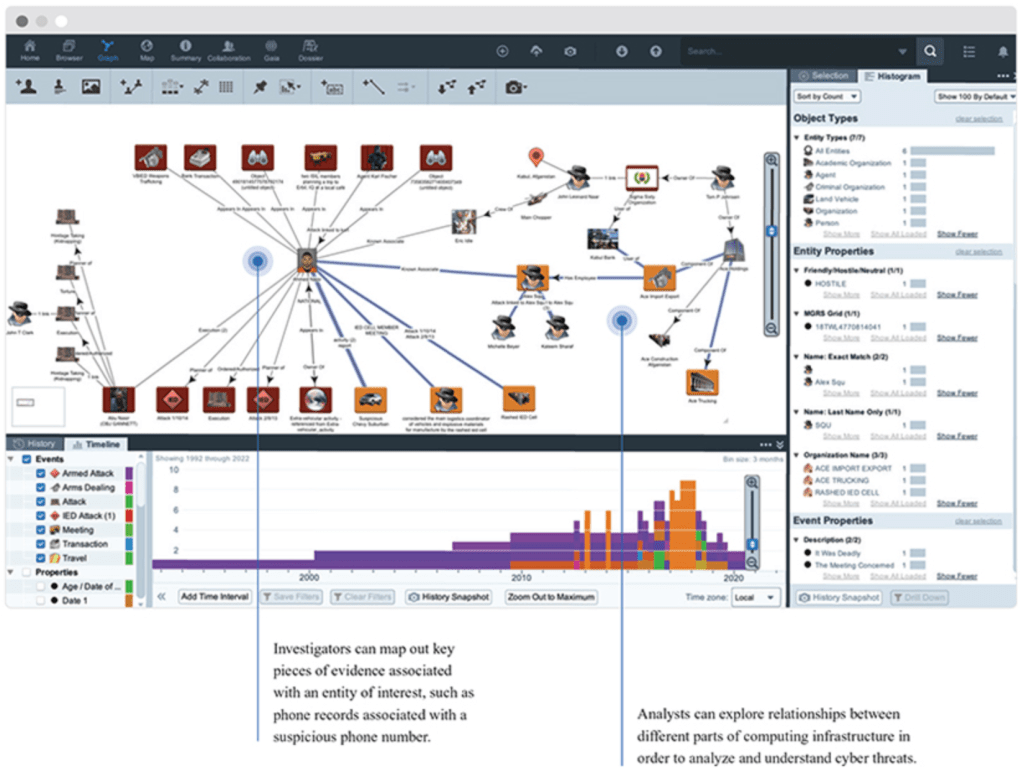
Task: Collapse the Friendly/Hostile/Neutral (1/1) section
Action: (797, 270)
